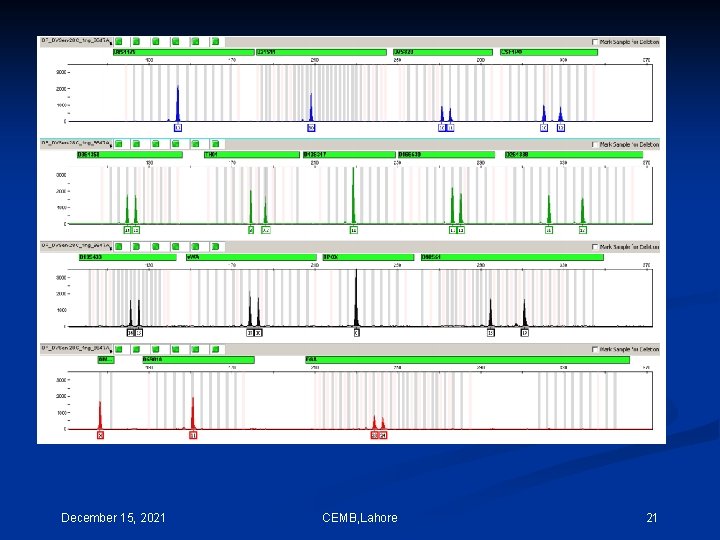Click first green quality flag in green-trace panel
Viewport: 720px width, 540px height.
click(x=118, y=144)
